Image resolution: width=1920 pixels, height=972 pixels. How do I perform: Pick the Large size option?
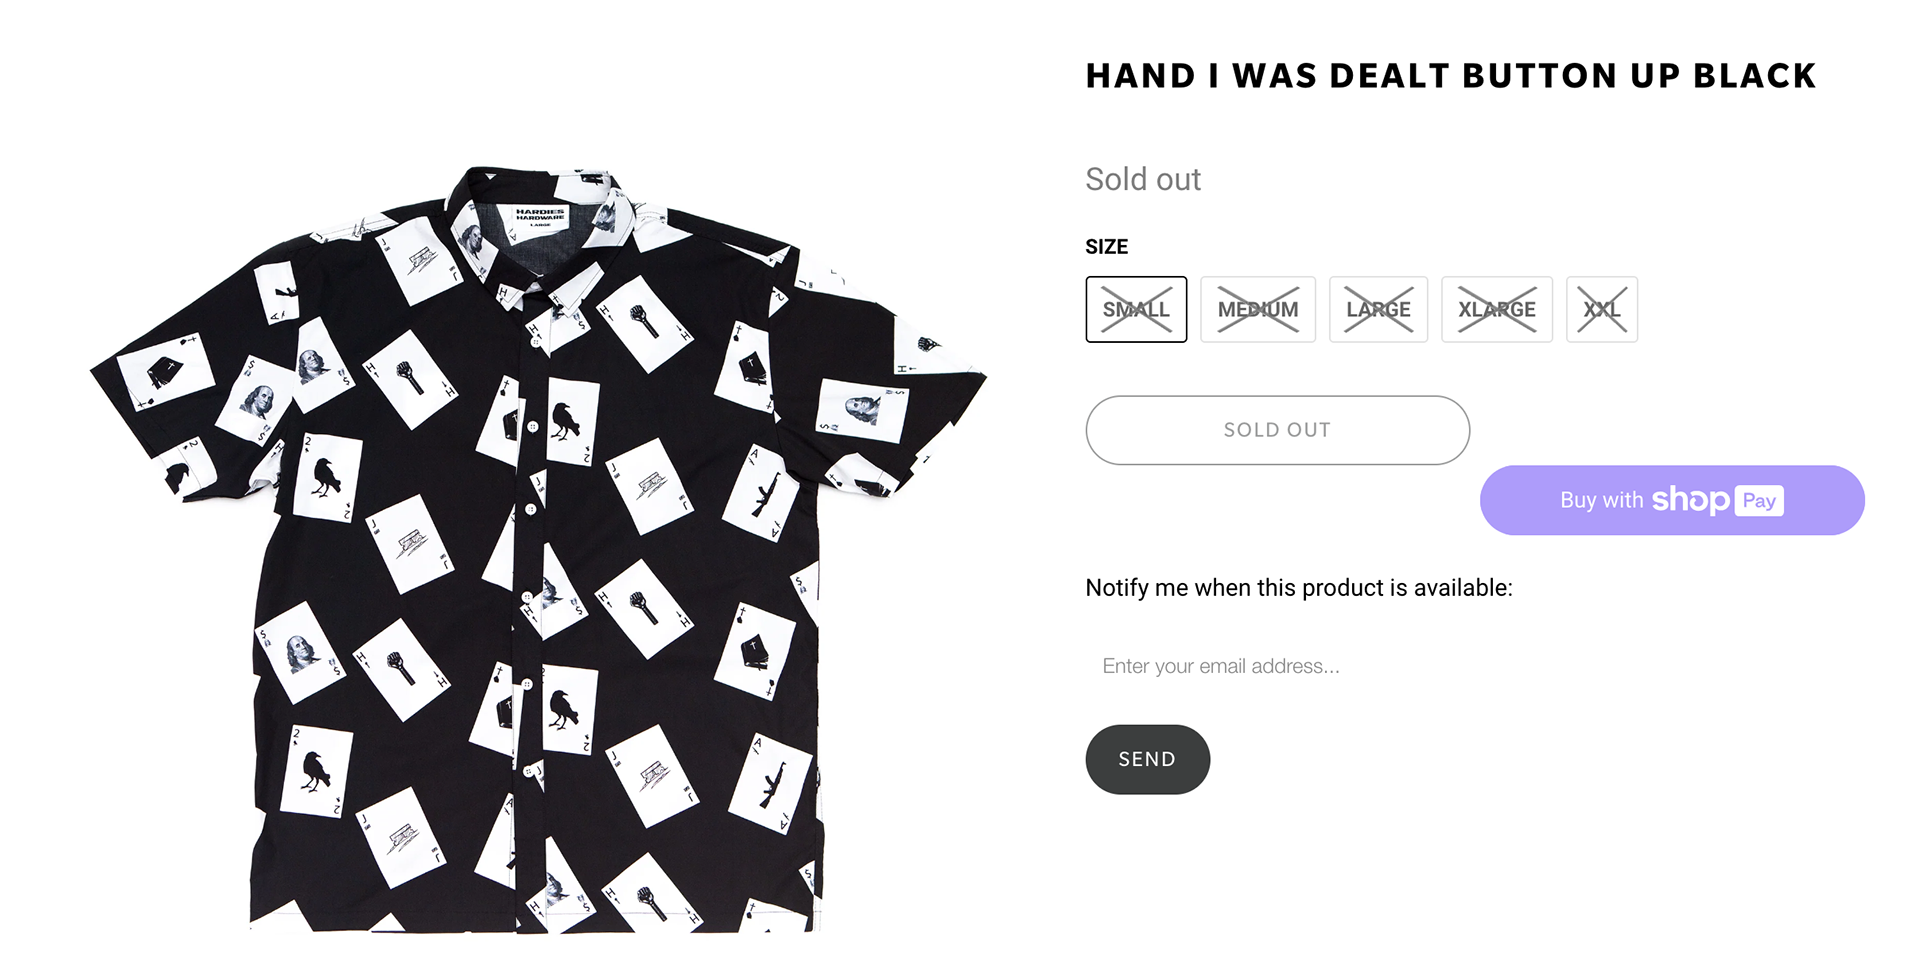coord(1378,310)
